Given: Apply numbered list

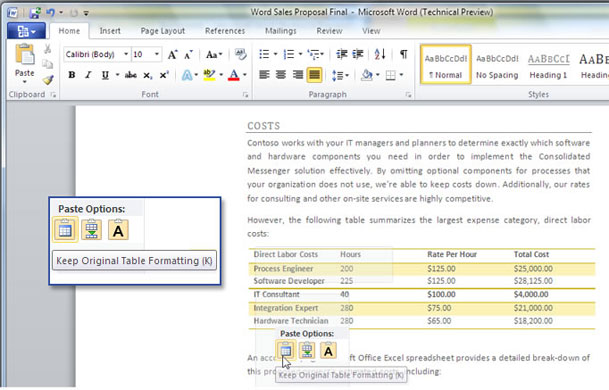Looking at the screenshot, I should tap(289, 54).
